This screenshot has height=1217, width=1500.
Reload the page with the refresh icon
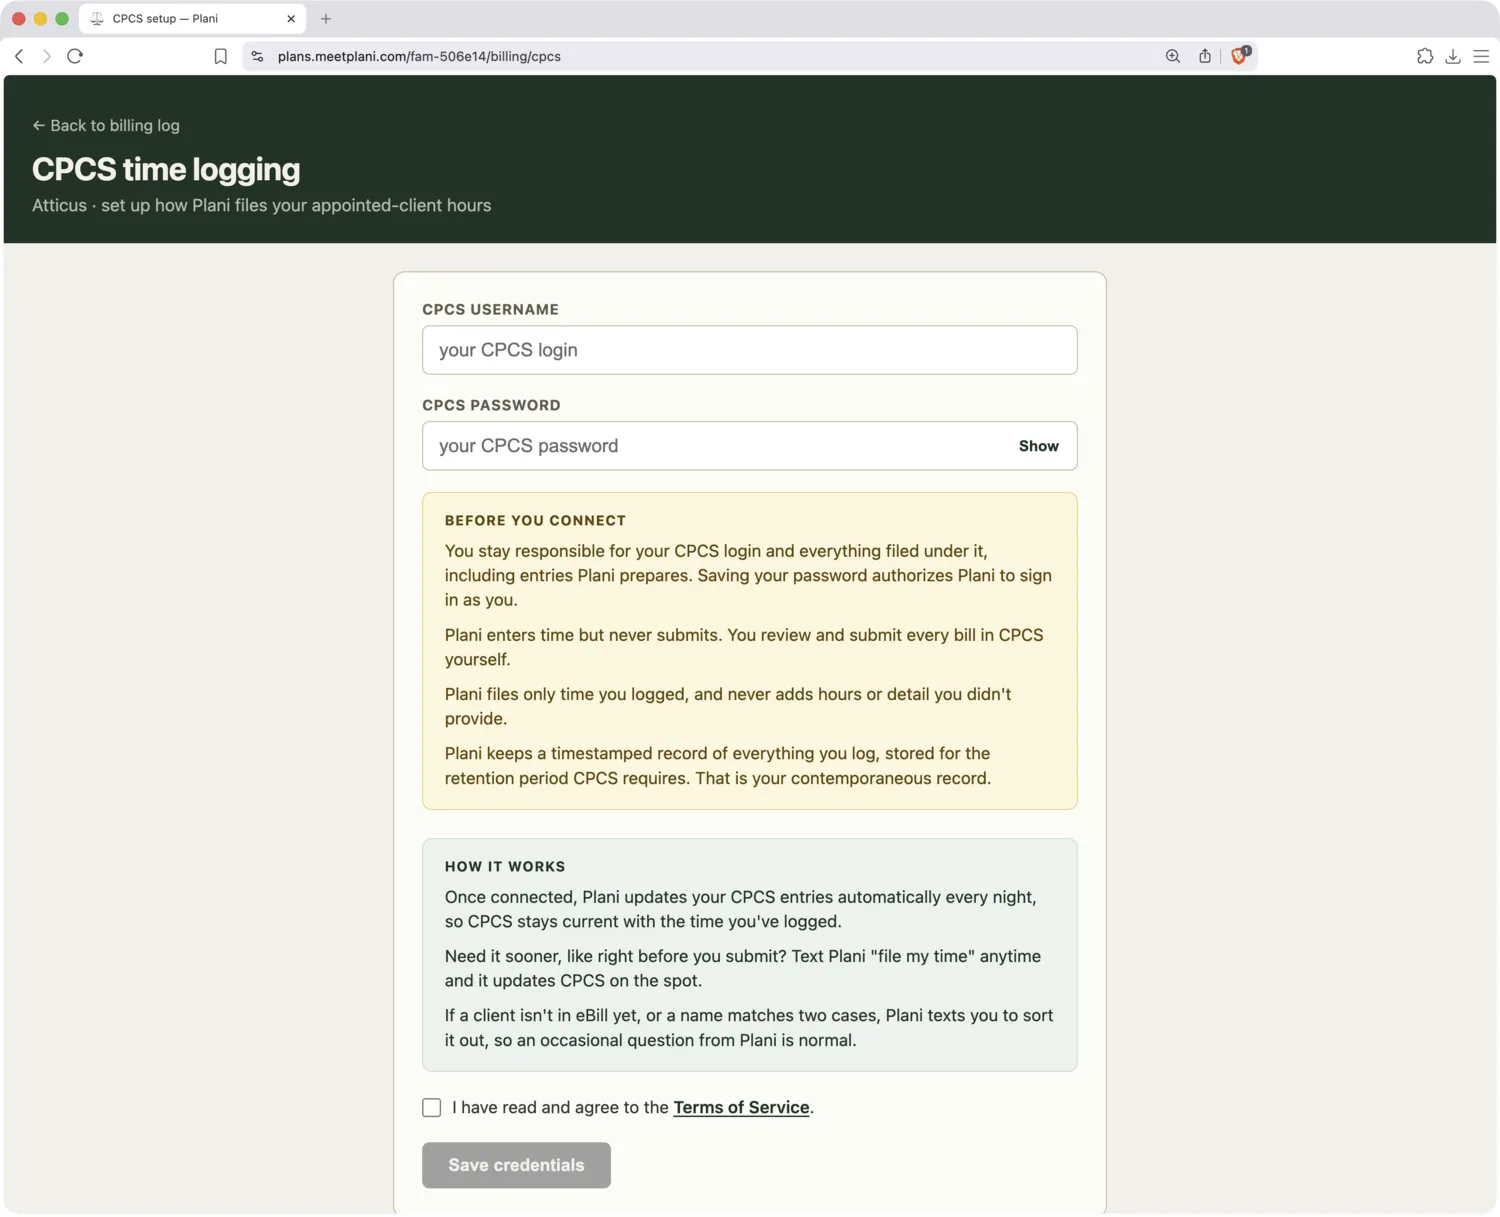point(75,56)
